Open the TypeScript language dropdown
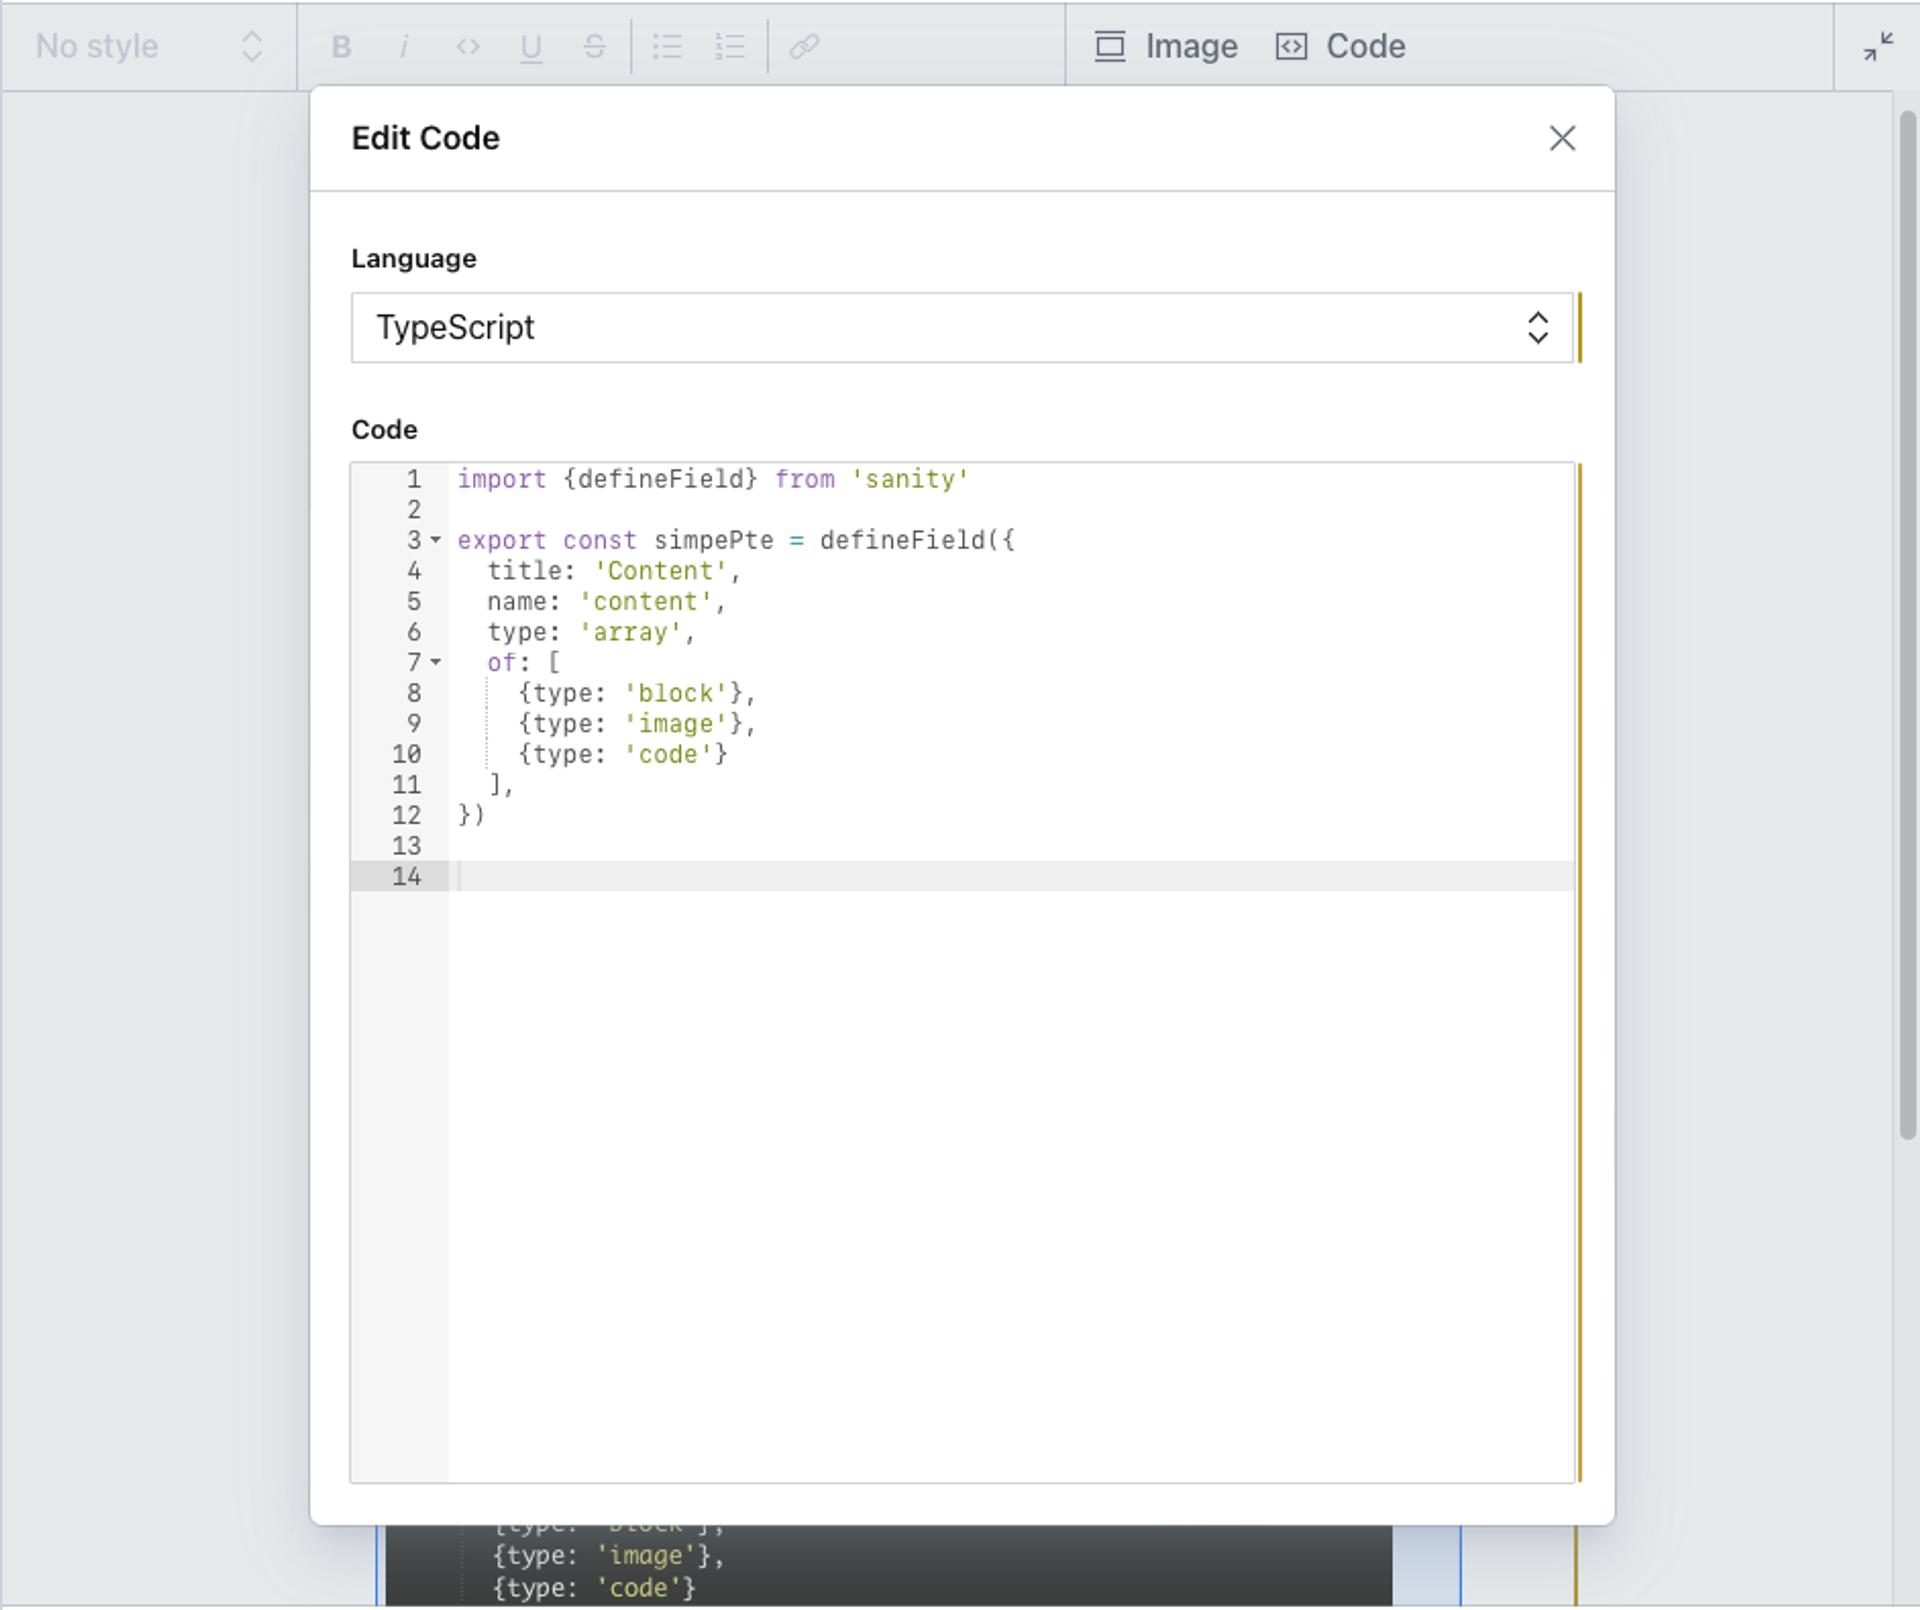The image size is (1920, 1610). [x=961, y=328]
